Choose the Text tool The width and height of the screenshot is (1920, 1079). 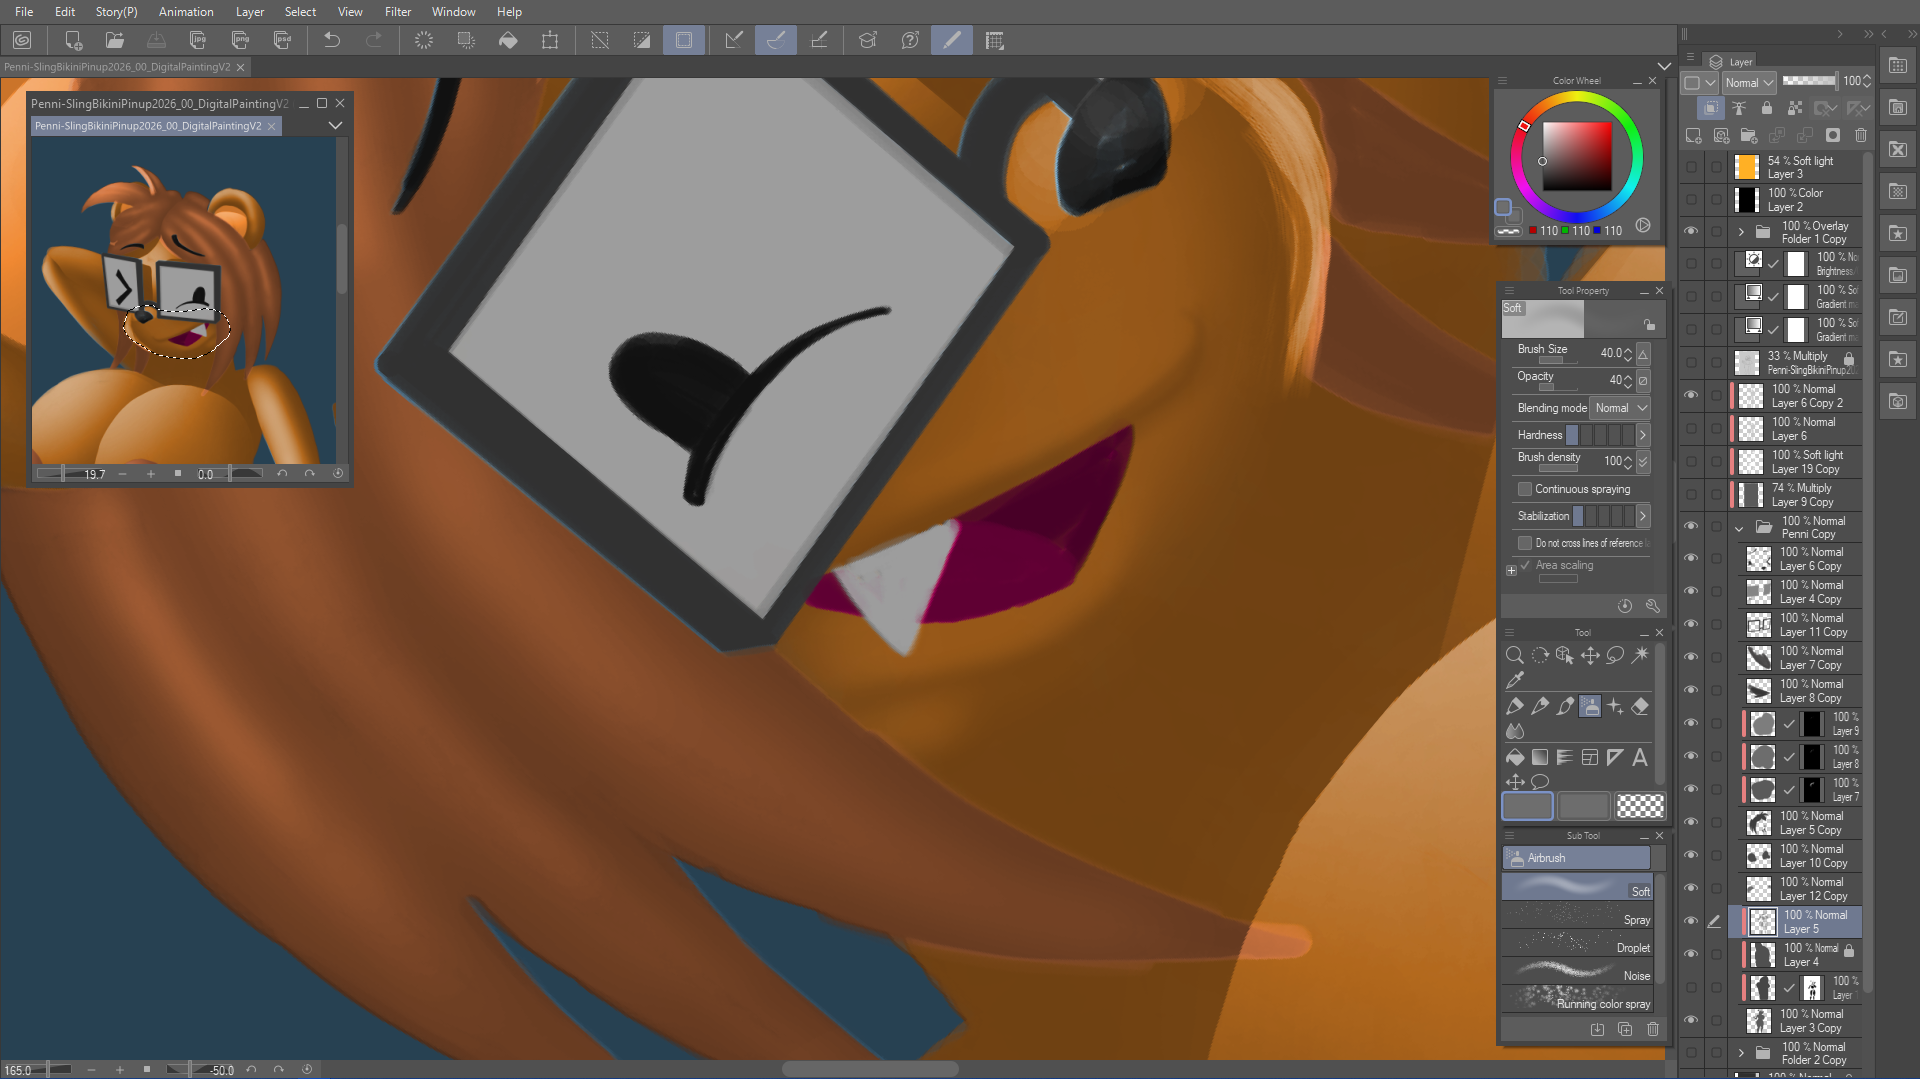coord(1640,758)
